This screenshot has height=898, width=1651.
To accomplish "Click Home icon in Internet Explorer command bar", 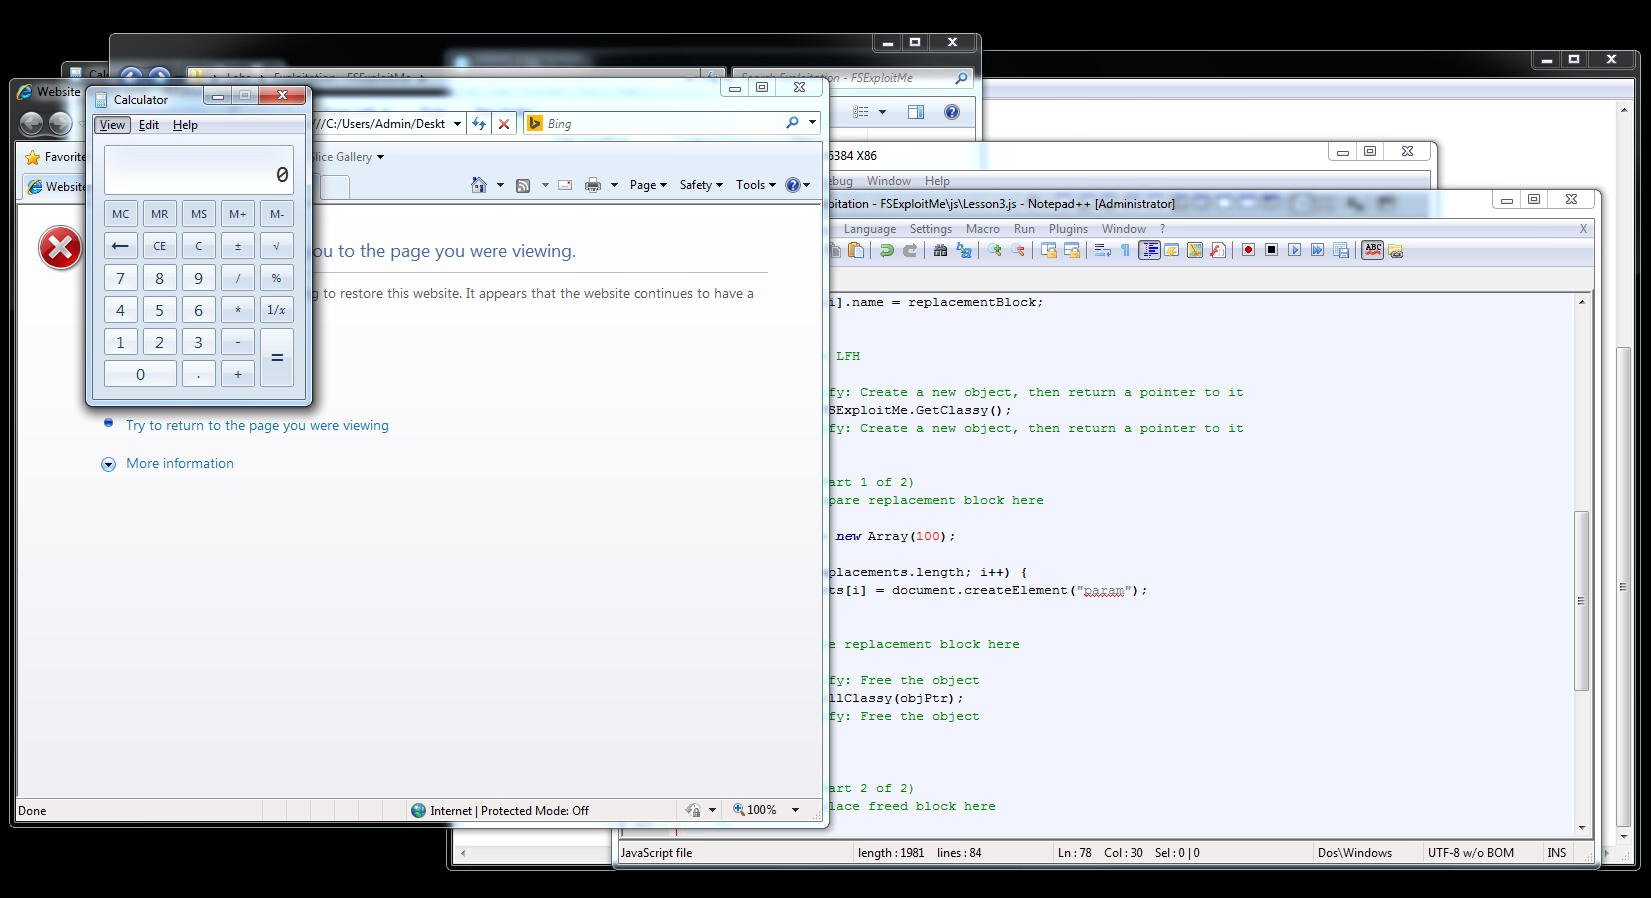I will point(479,185).
